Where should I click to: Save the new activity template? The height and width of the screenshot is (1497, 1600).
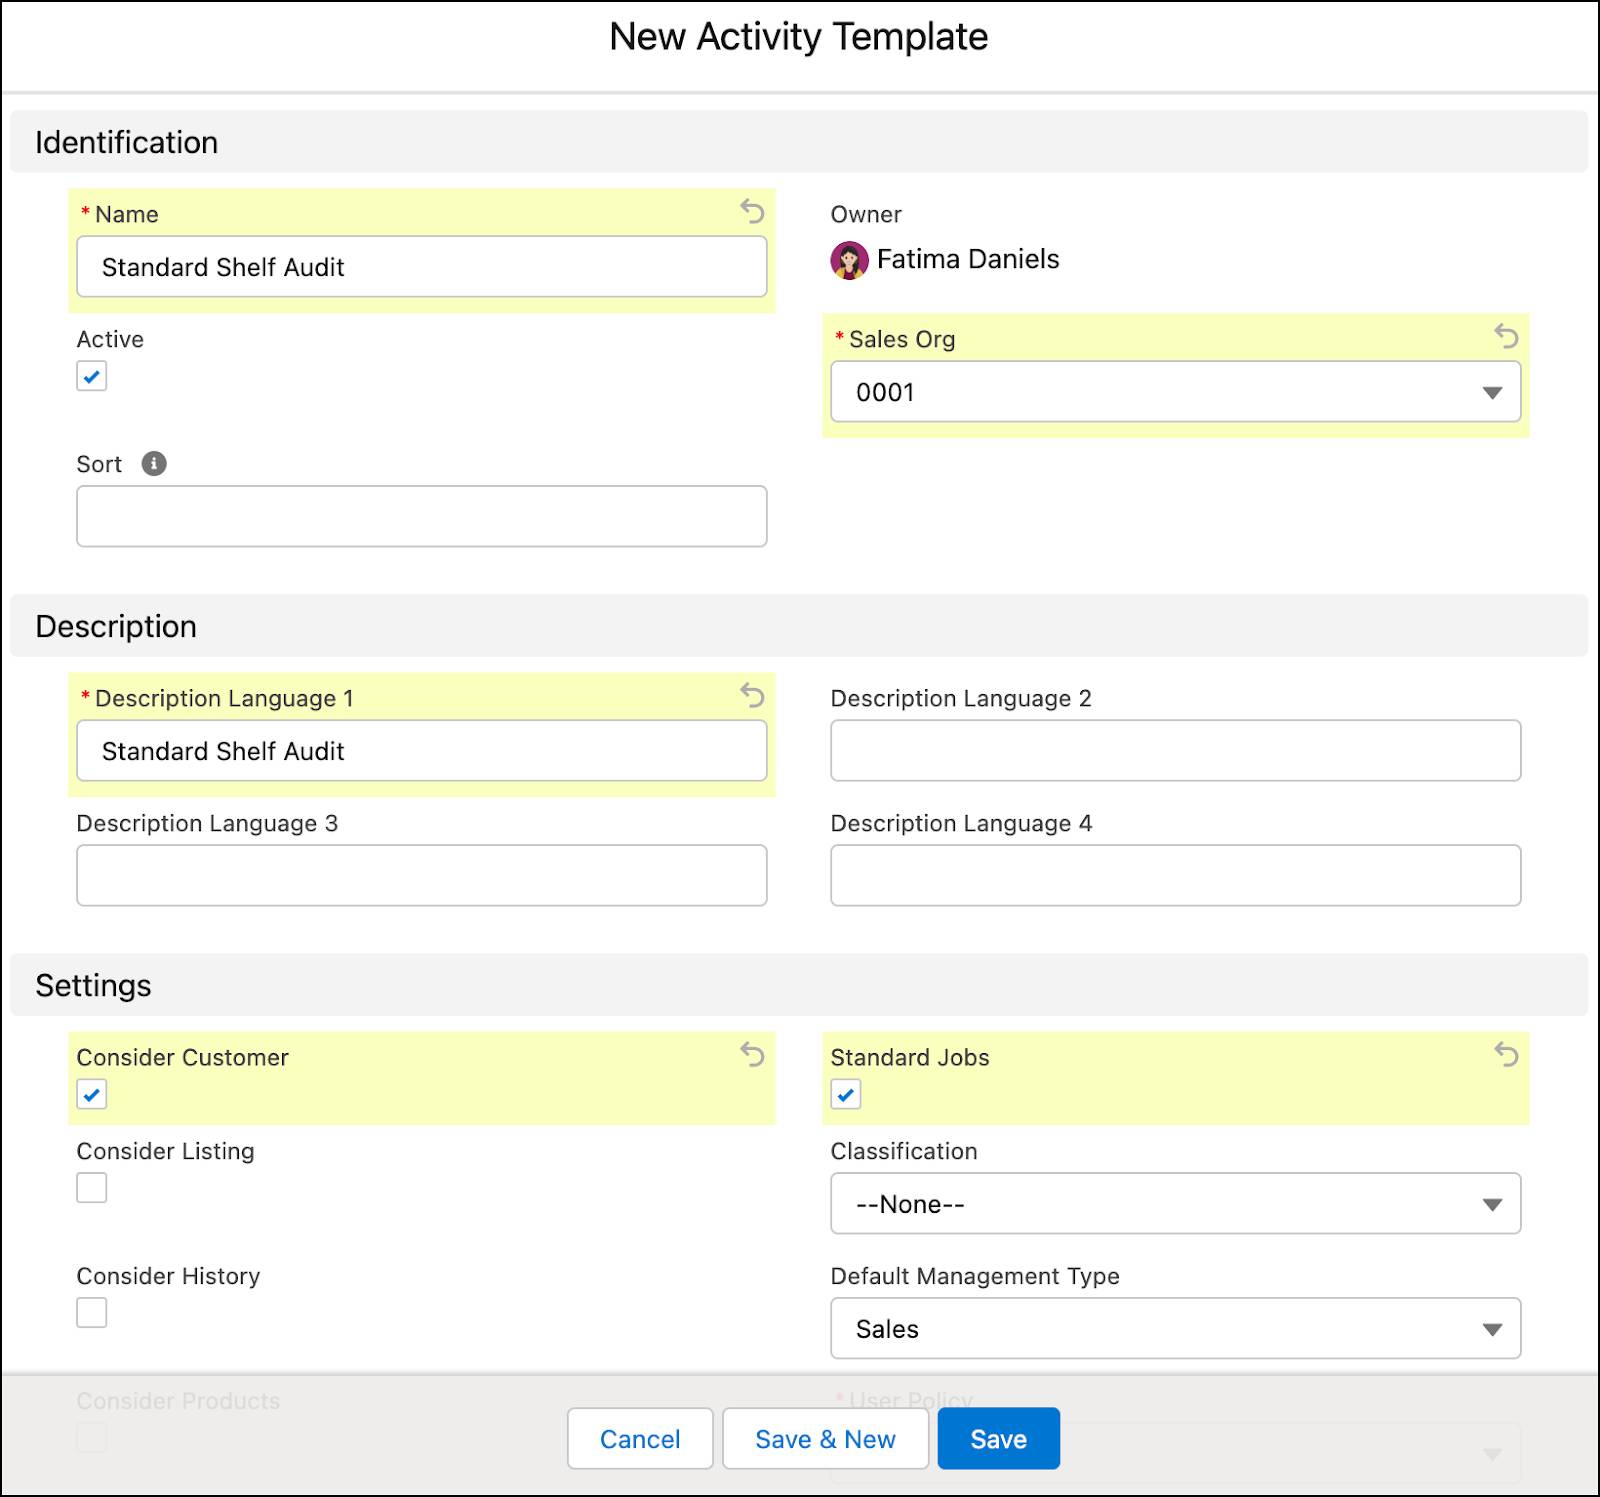click(998, 1439)
